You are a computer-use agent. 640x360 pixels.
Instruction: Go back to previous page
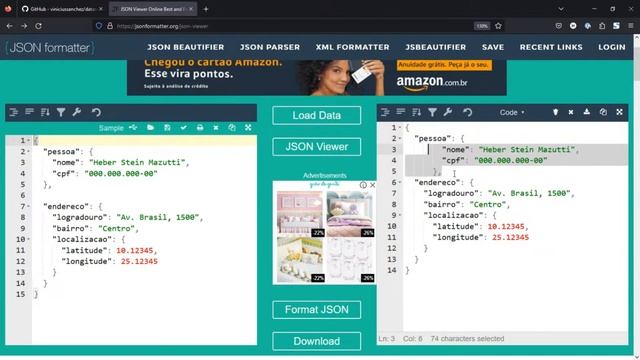(9, 26)
